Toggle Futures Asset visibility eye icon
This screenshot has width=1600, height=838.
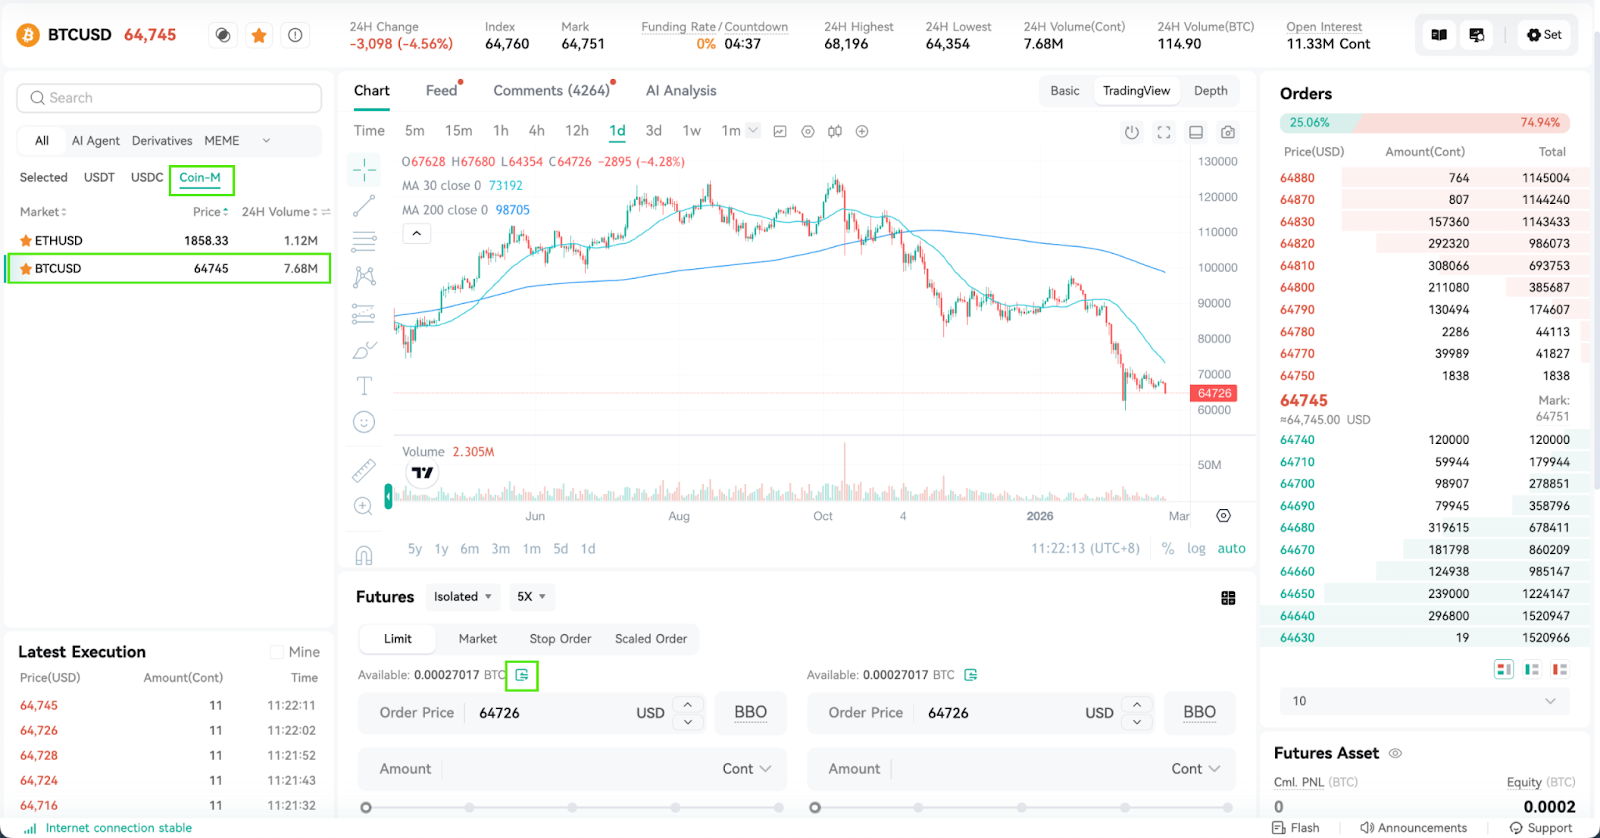pyautogui.click(x=1396, y=753)
